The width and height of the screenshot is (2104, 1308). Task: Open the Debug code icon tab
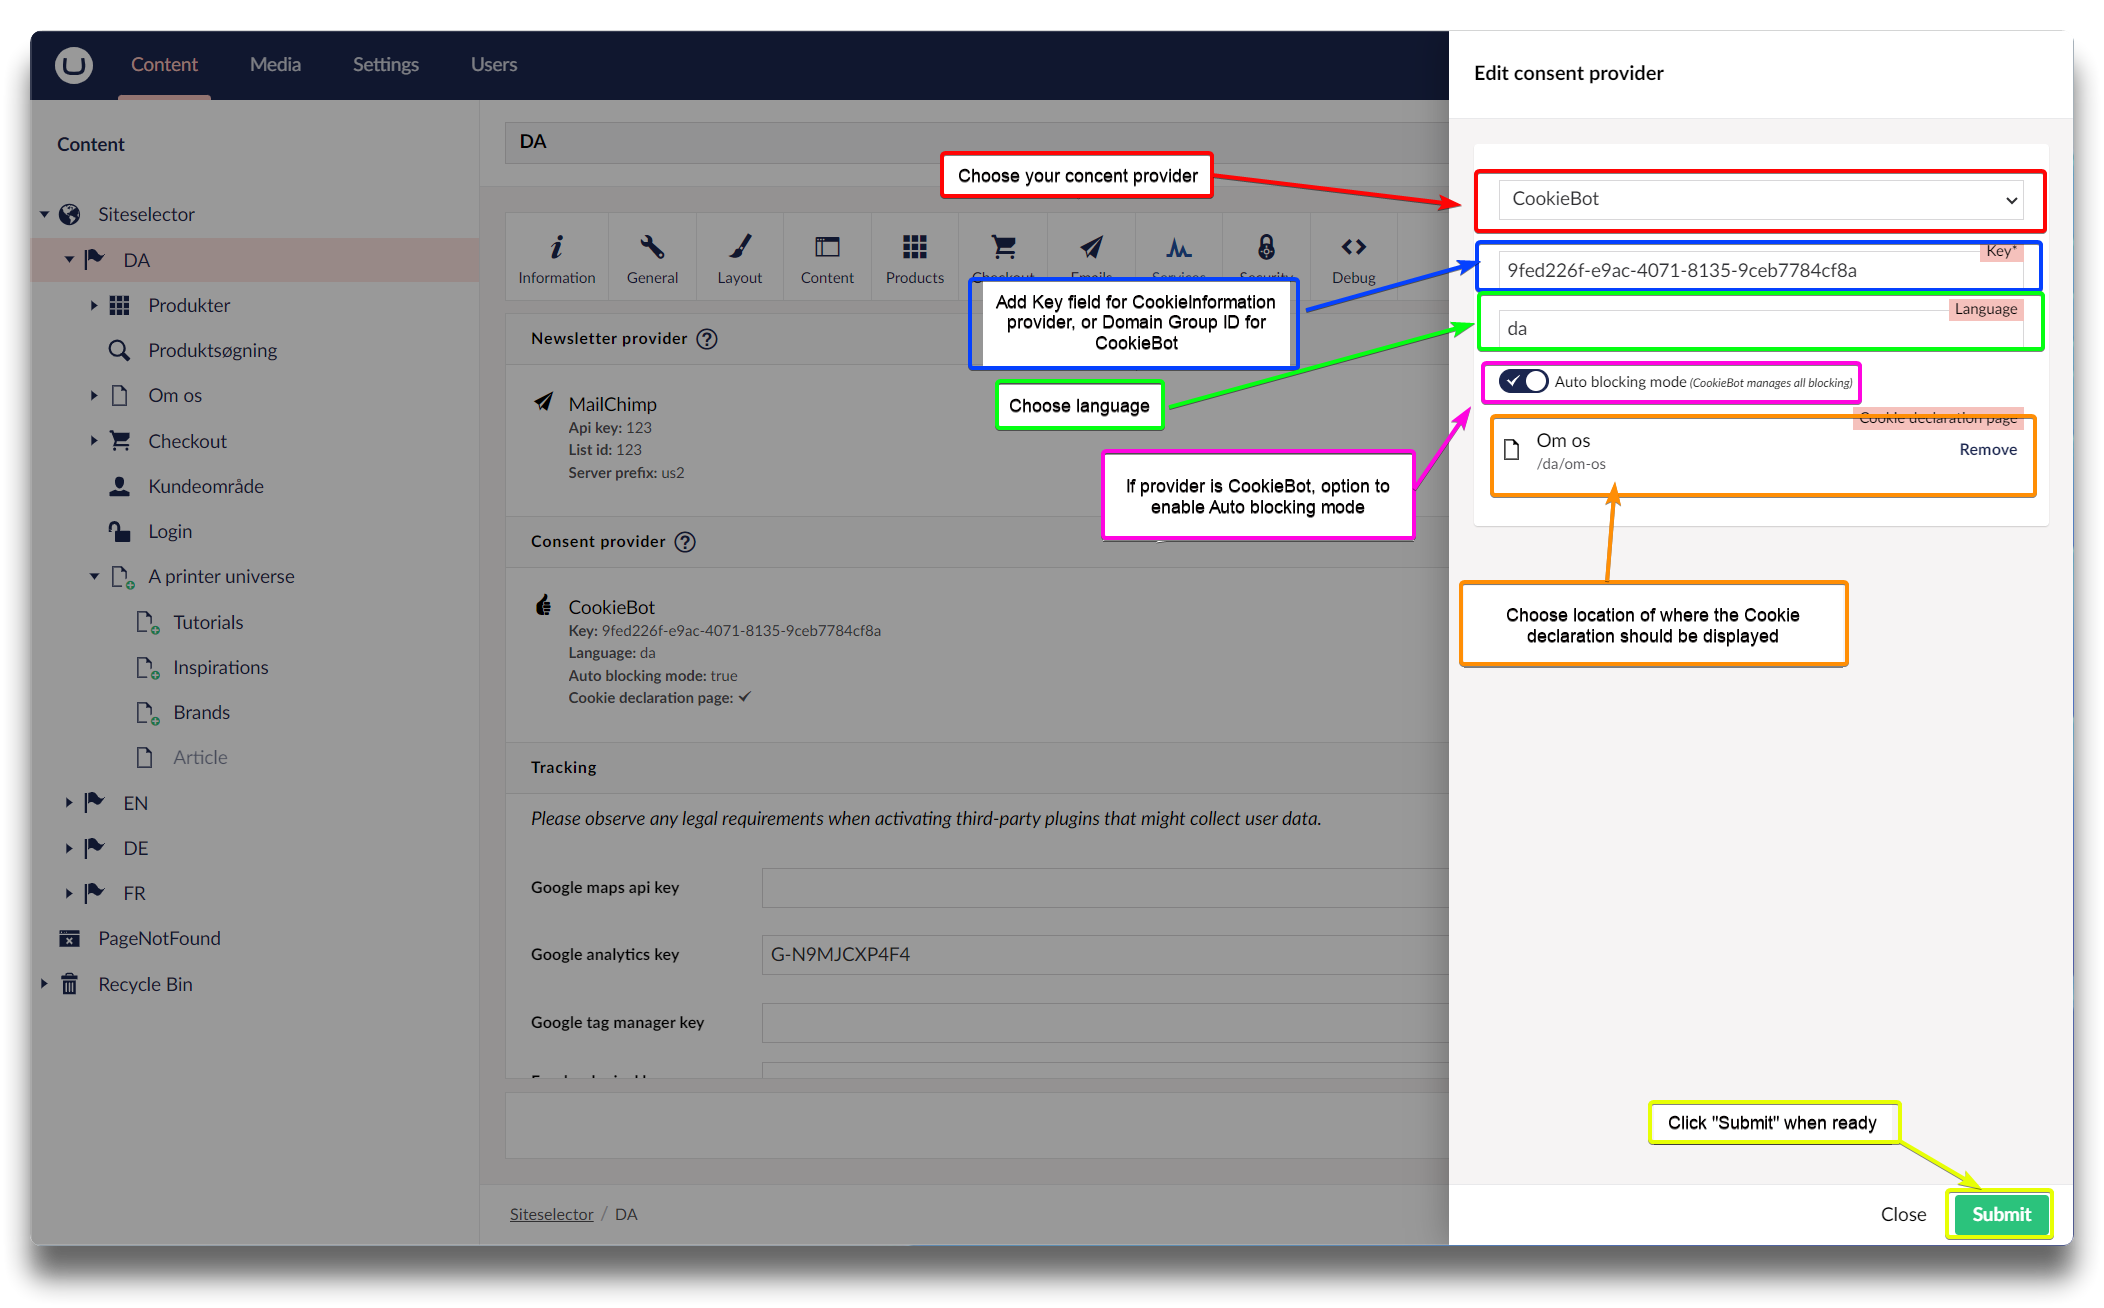1353,247
